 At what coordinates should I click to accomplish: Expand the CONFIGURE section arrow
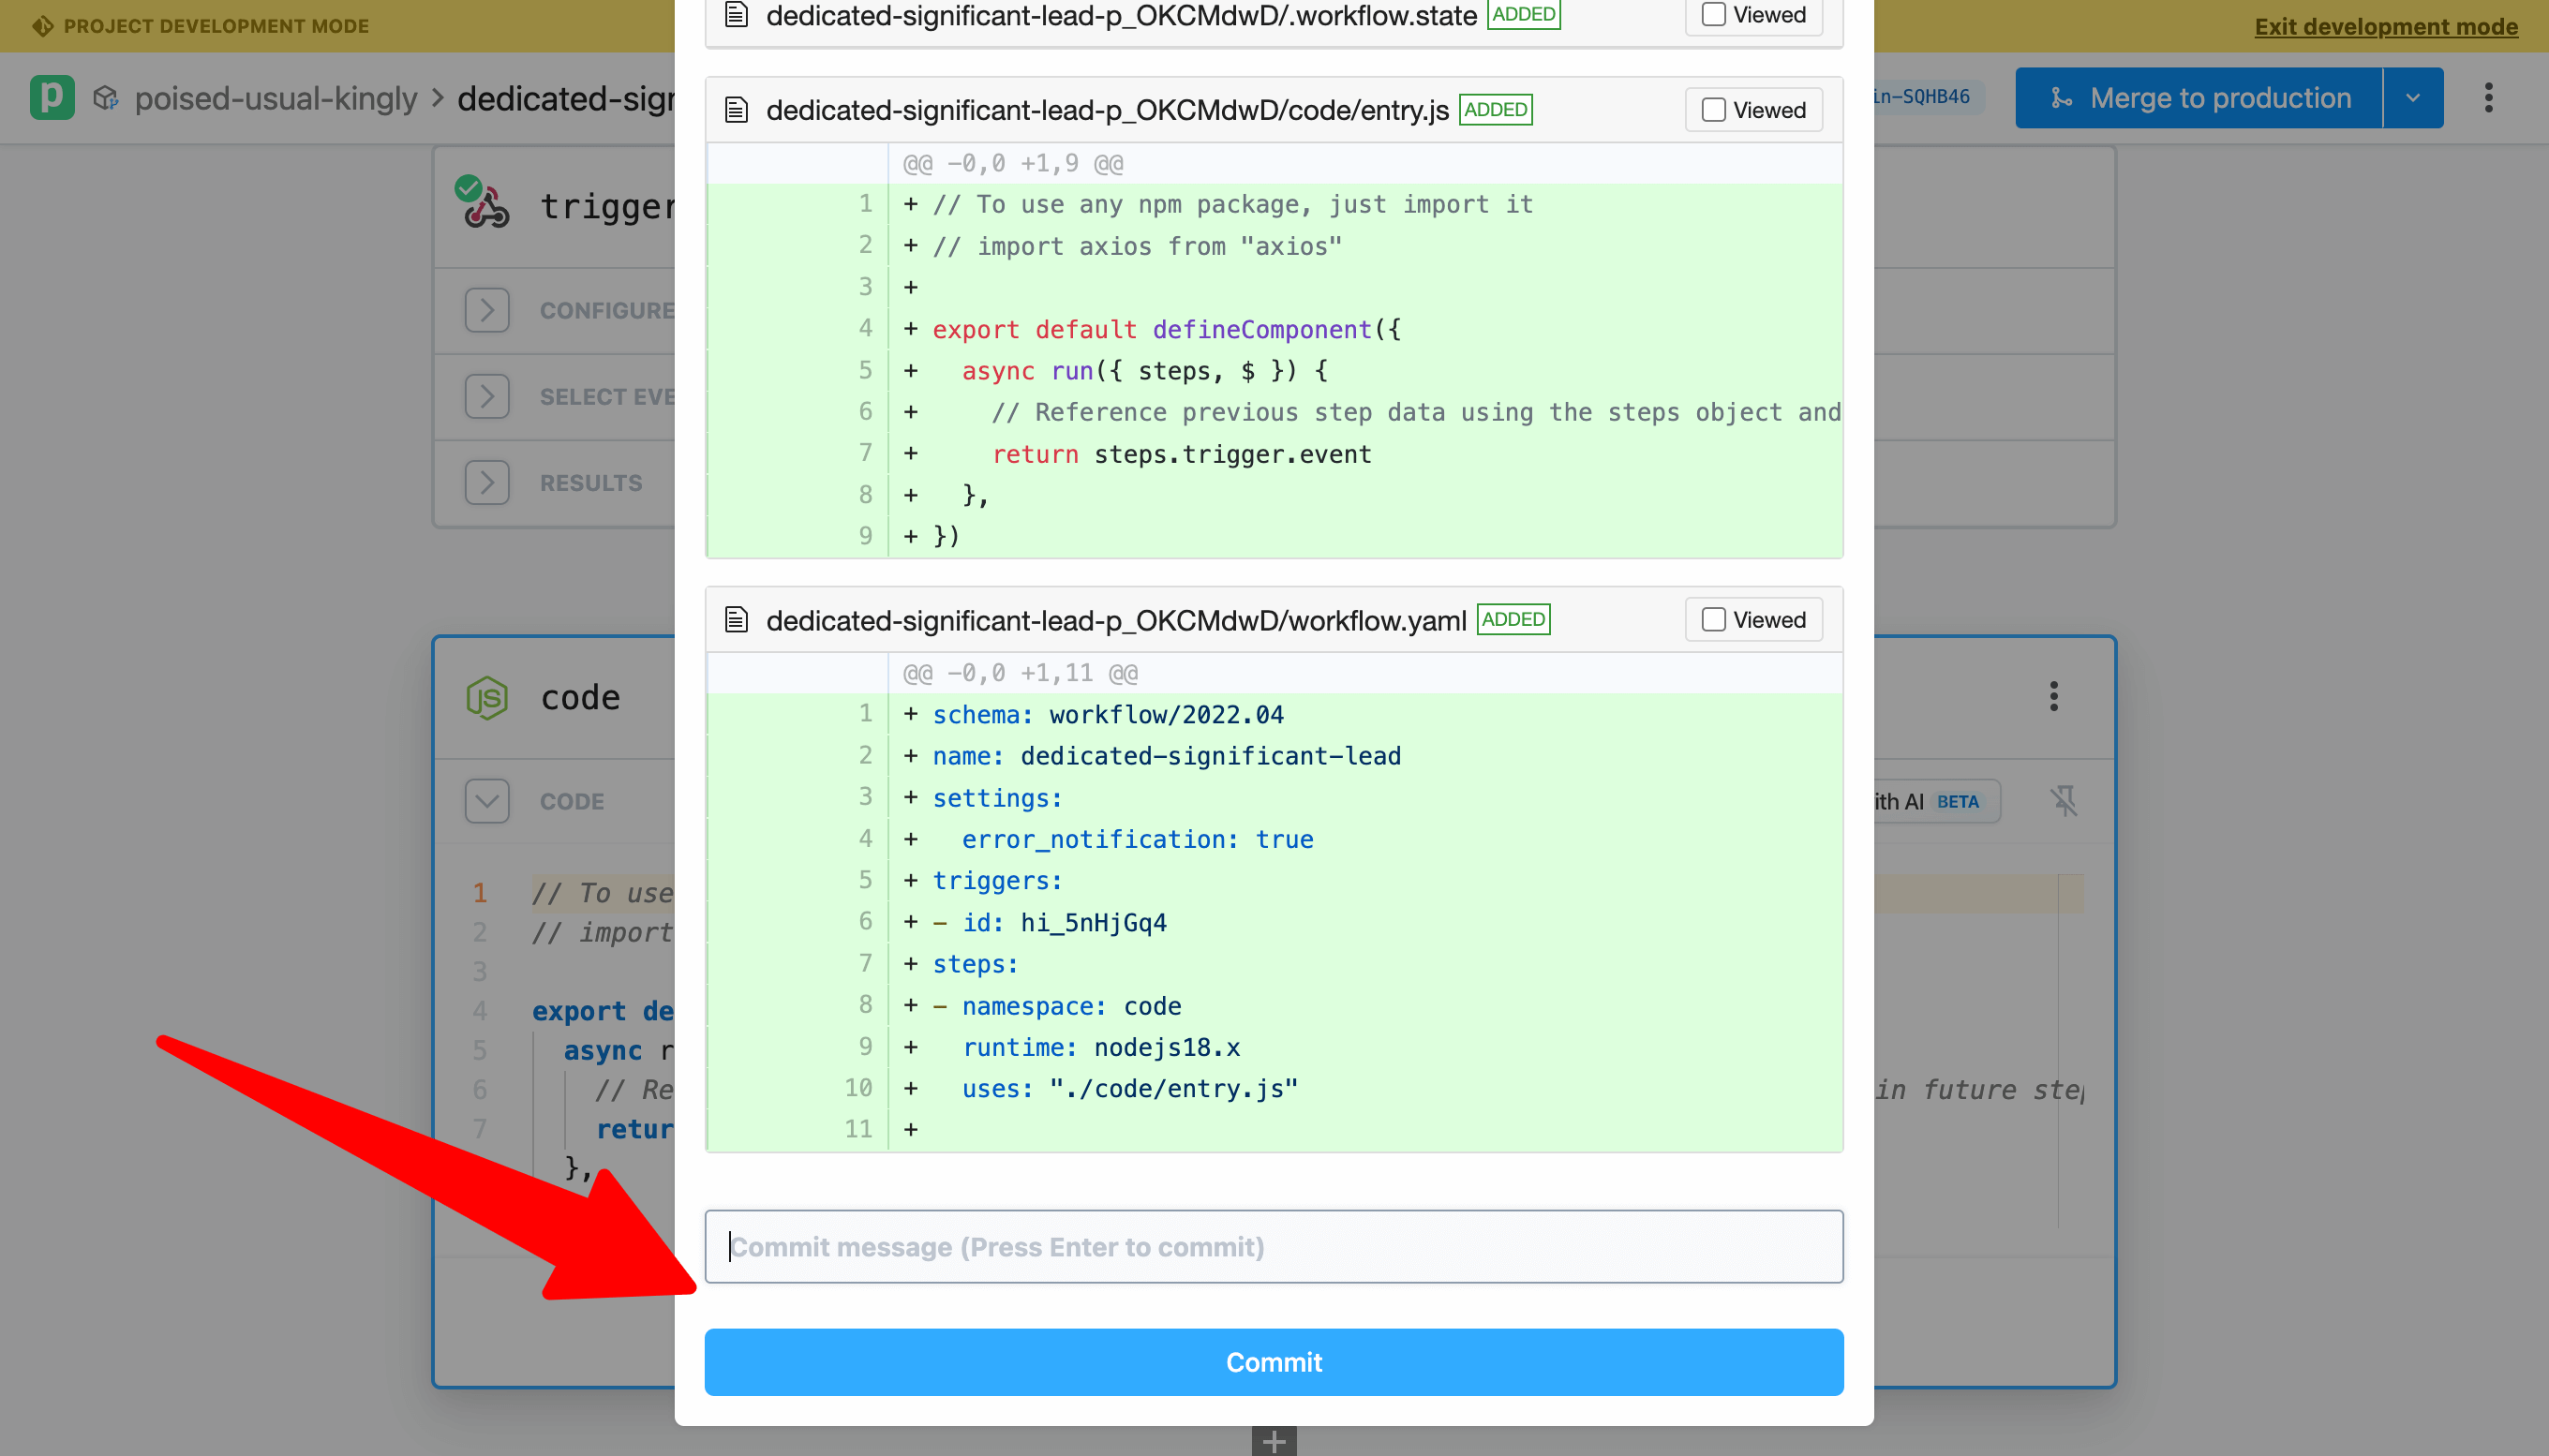click(x=486, y=310)
